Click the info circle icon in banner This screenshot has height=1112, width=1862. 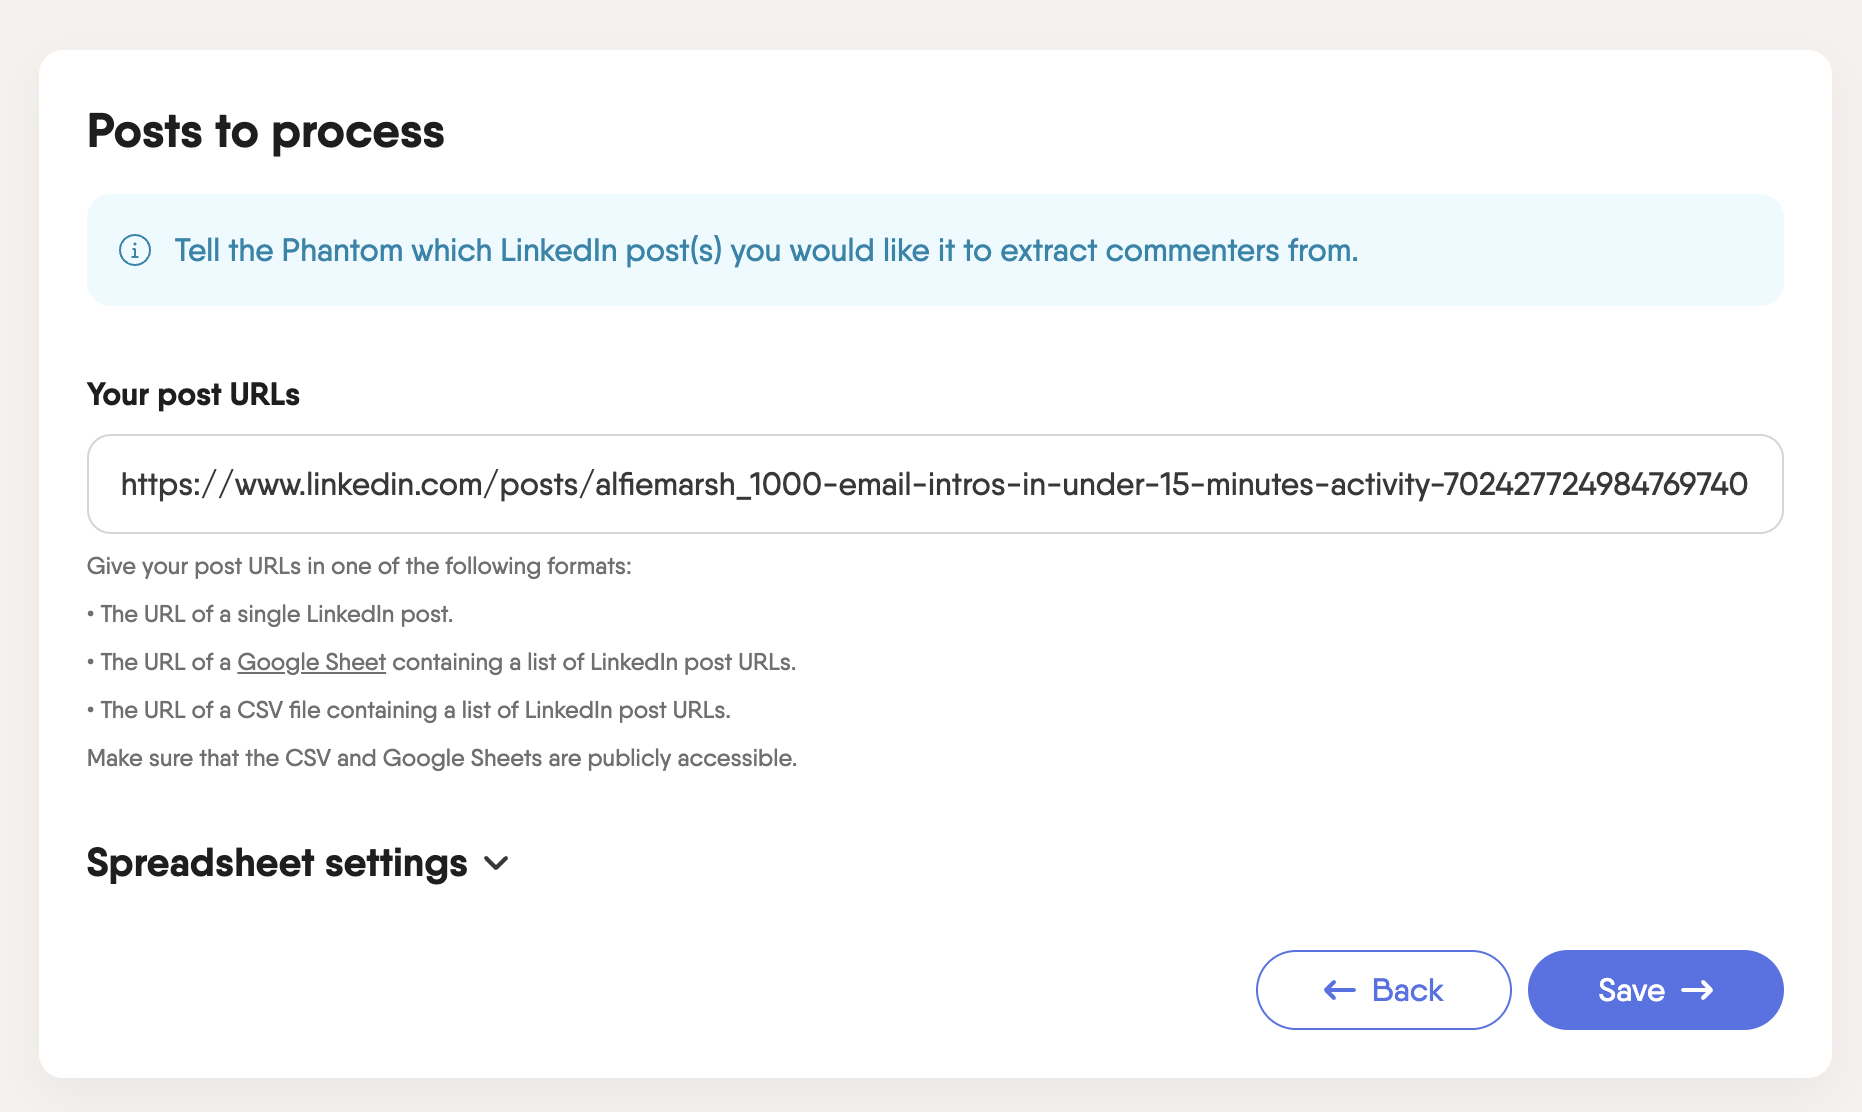tap(135, 250)
